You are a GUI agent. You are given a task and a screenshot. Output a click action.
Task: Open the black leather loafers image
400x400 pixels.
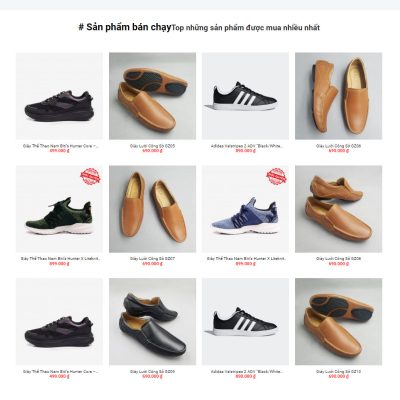tap(152, 322)
